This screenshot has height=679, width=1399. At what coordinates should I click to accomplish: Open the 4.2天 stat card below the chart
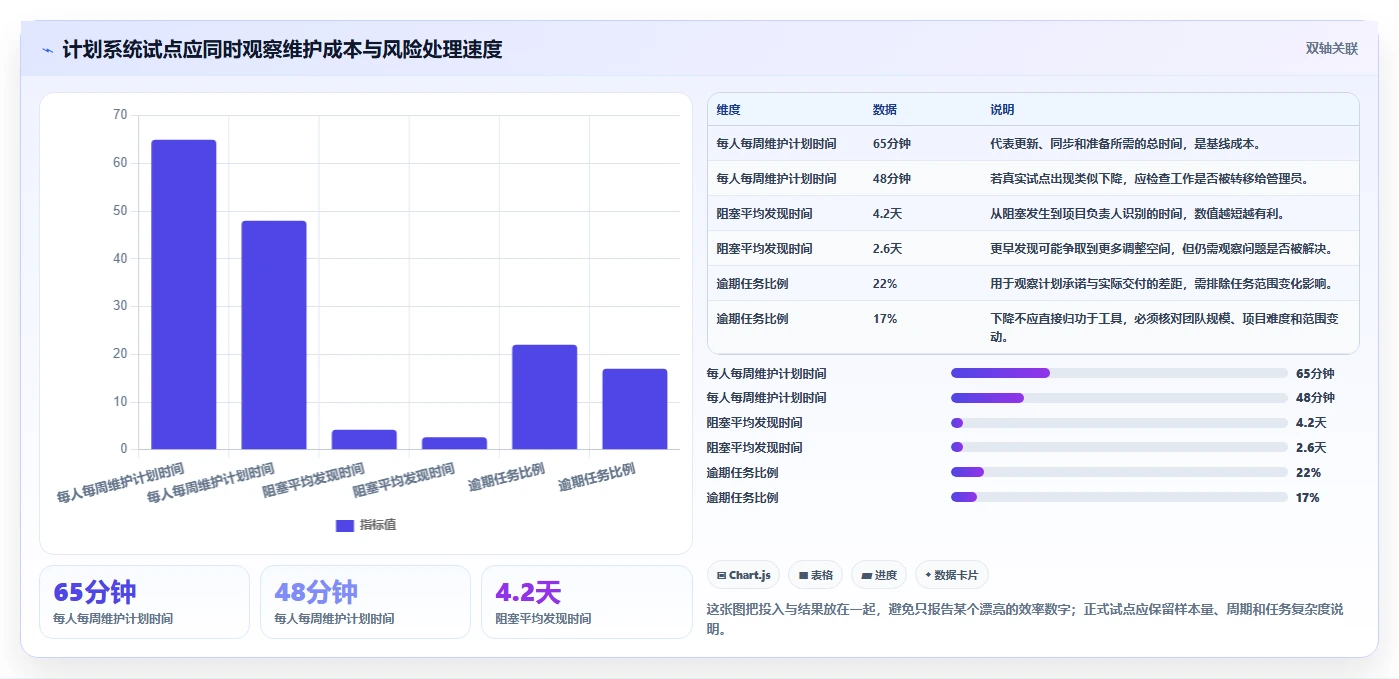pos(587,602)
